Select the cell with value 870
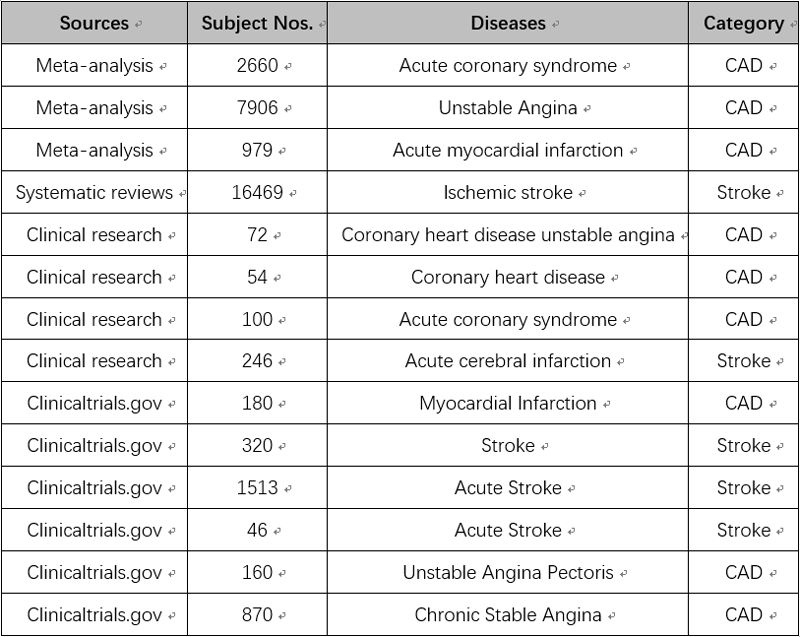Screen dimensions: 800x637 pos(258,615)
